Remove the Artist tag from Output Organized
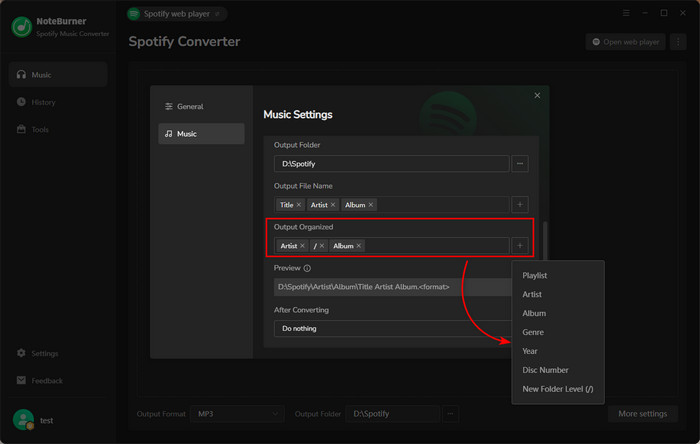 click(302, 246)
